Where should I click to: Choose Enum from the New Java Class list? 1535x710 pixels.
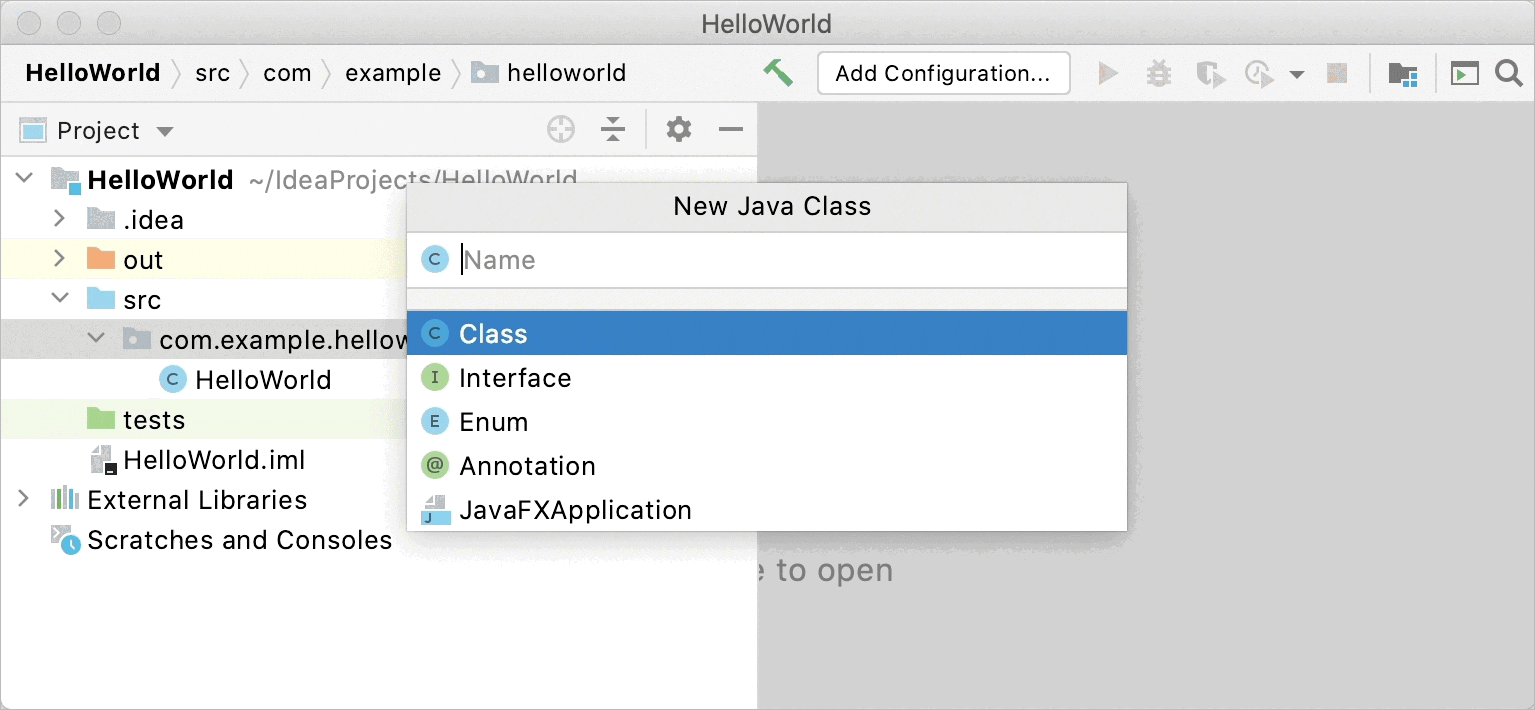tap(493, 421)
